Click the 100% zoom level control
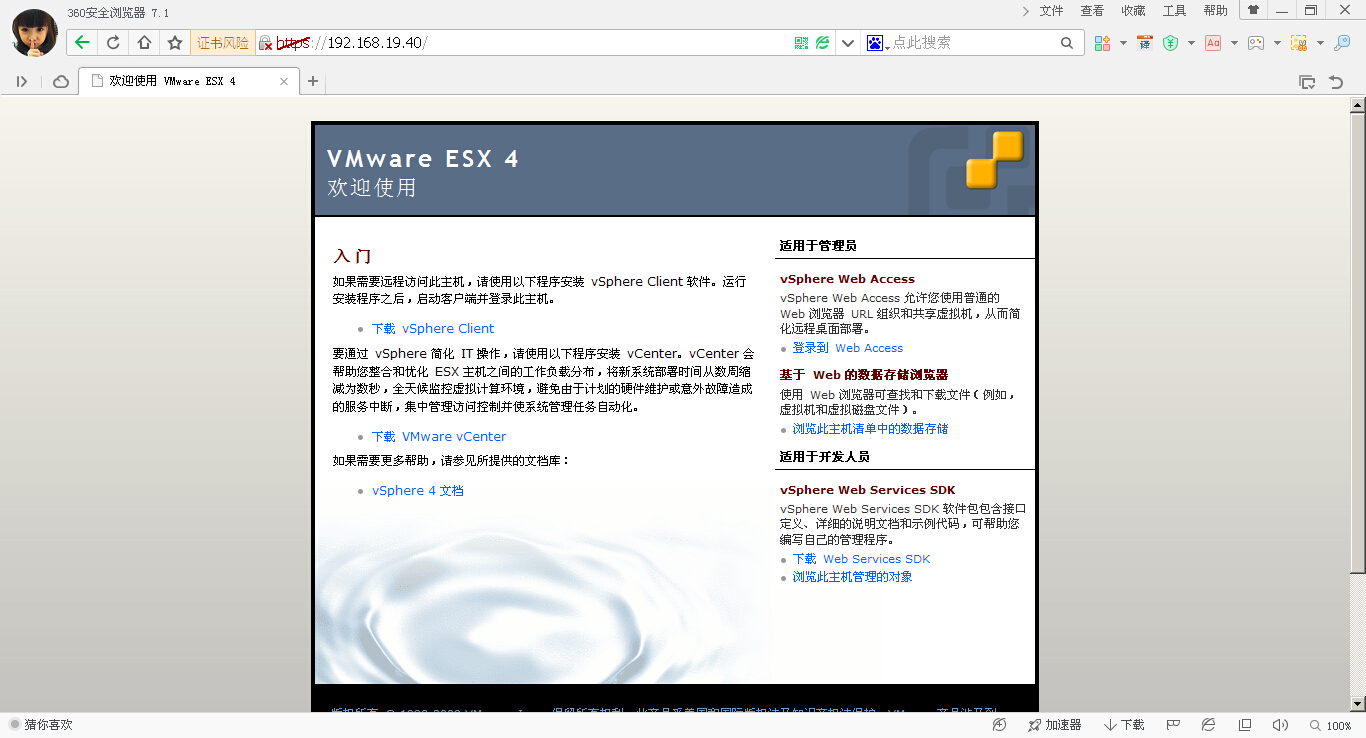Image resolution: width=1366 pixels, height=738 pixels. click(1331, 726)
